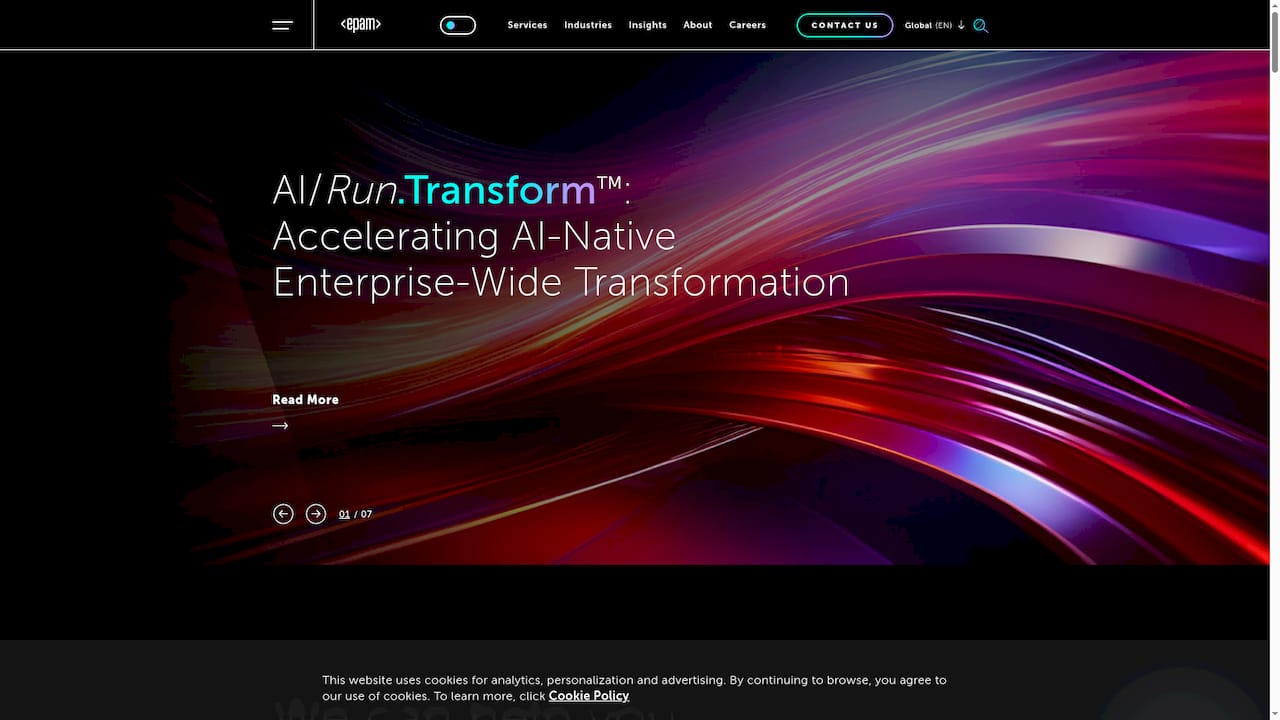Click the language download arrow icon
1280x720 pixels.
961,25
